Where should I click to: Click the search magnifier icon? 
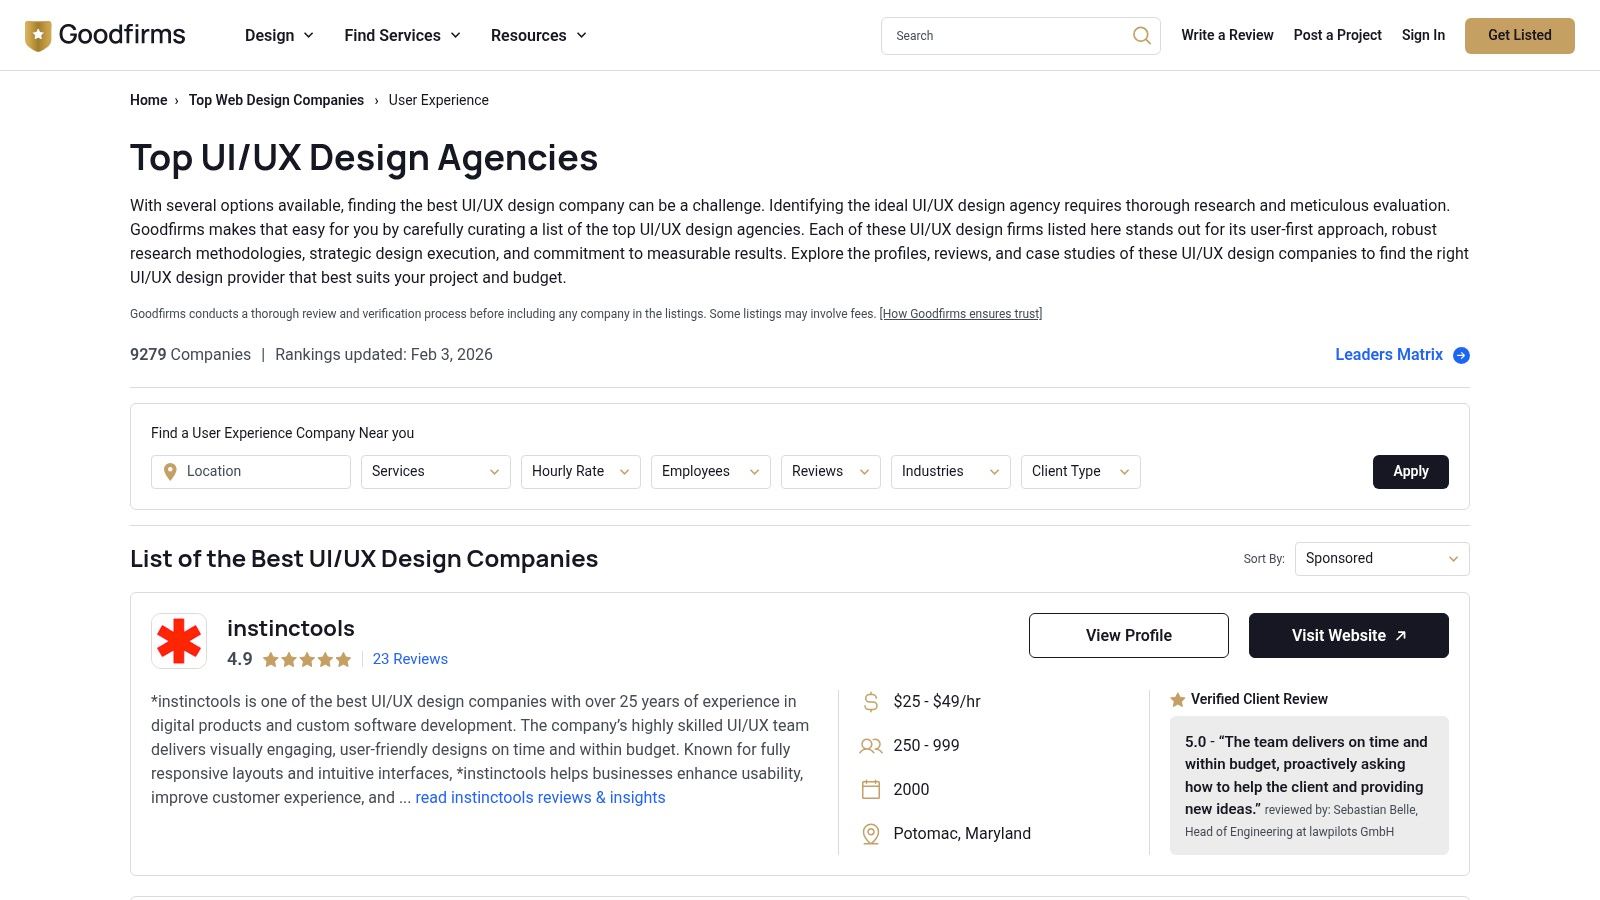[1141, 35]
